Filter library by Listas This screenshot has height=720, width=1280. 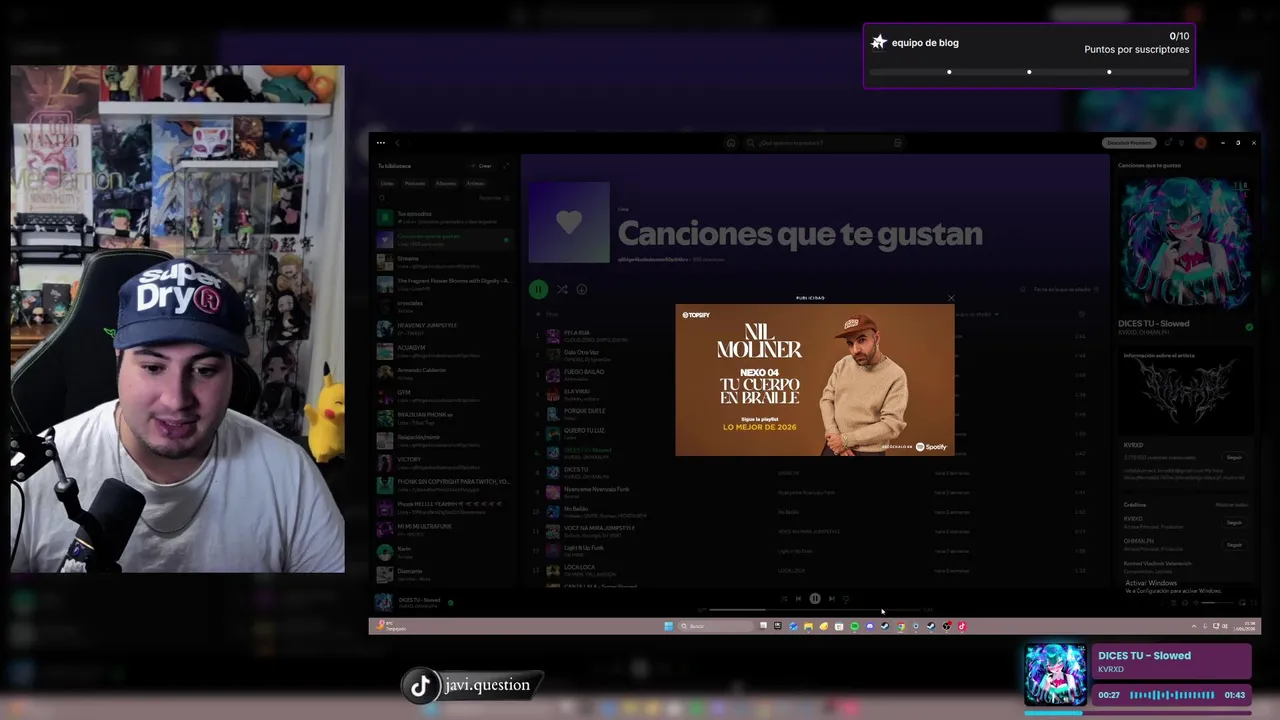(x=387, y=183)
